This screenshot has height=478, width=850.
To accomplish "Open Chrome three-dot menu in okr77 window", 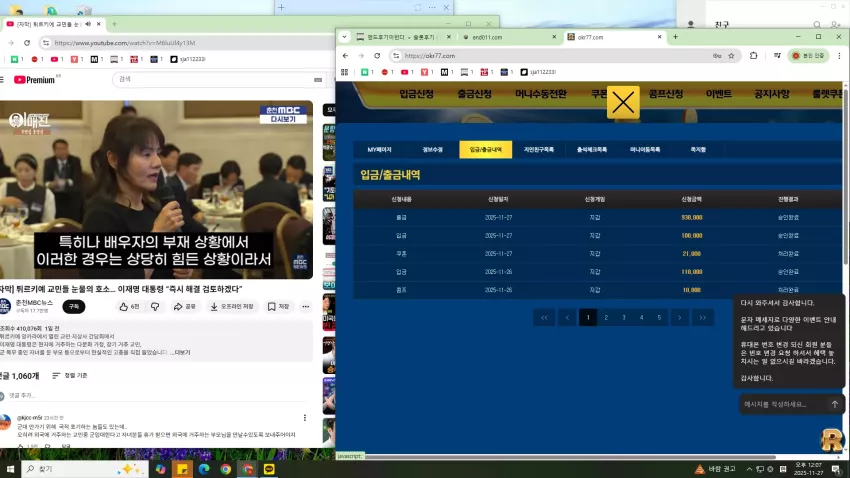I will [839, 56].
